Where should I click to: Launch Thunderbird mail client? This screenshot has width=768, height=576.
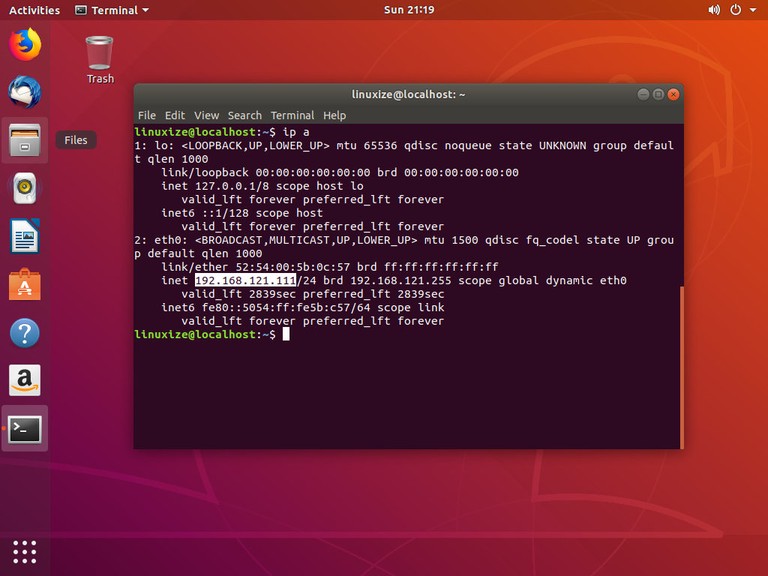[25, 92]
